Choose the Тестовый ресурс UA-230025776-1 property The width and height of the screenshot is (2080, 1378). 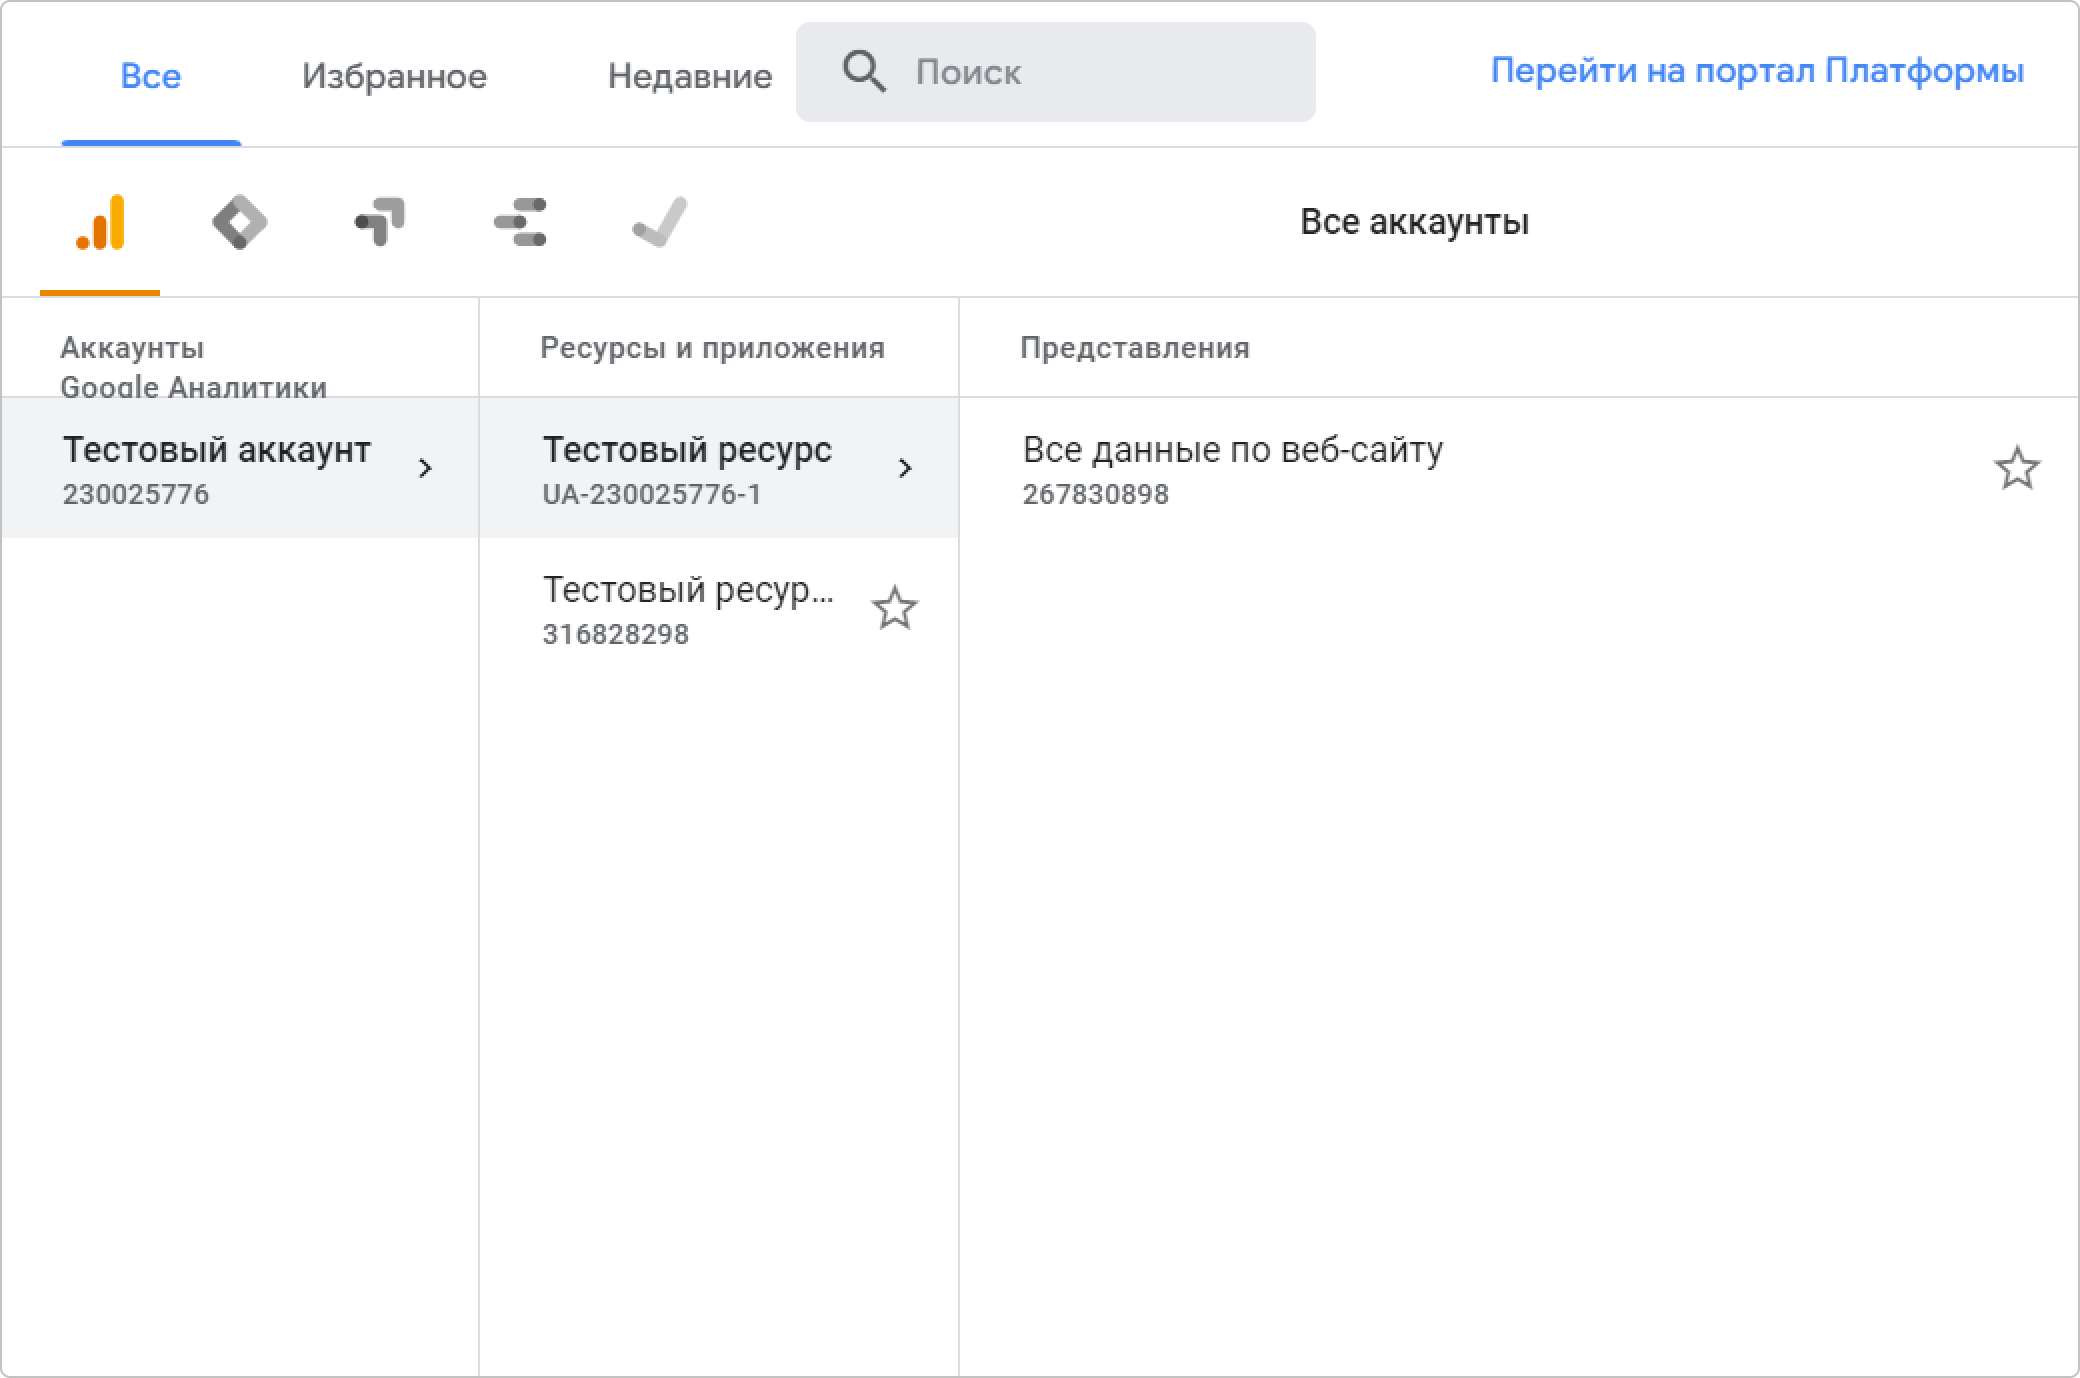click(687, 468)
